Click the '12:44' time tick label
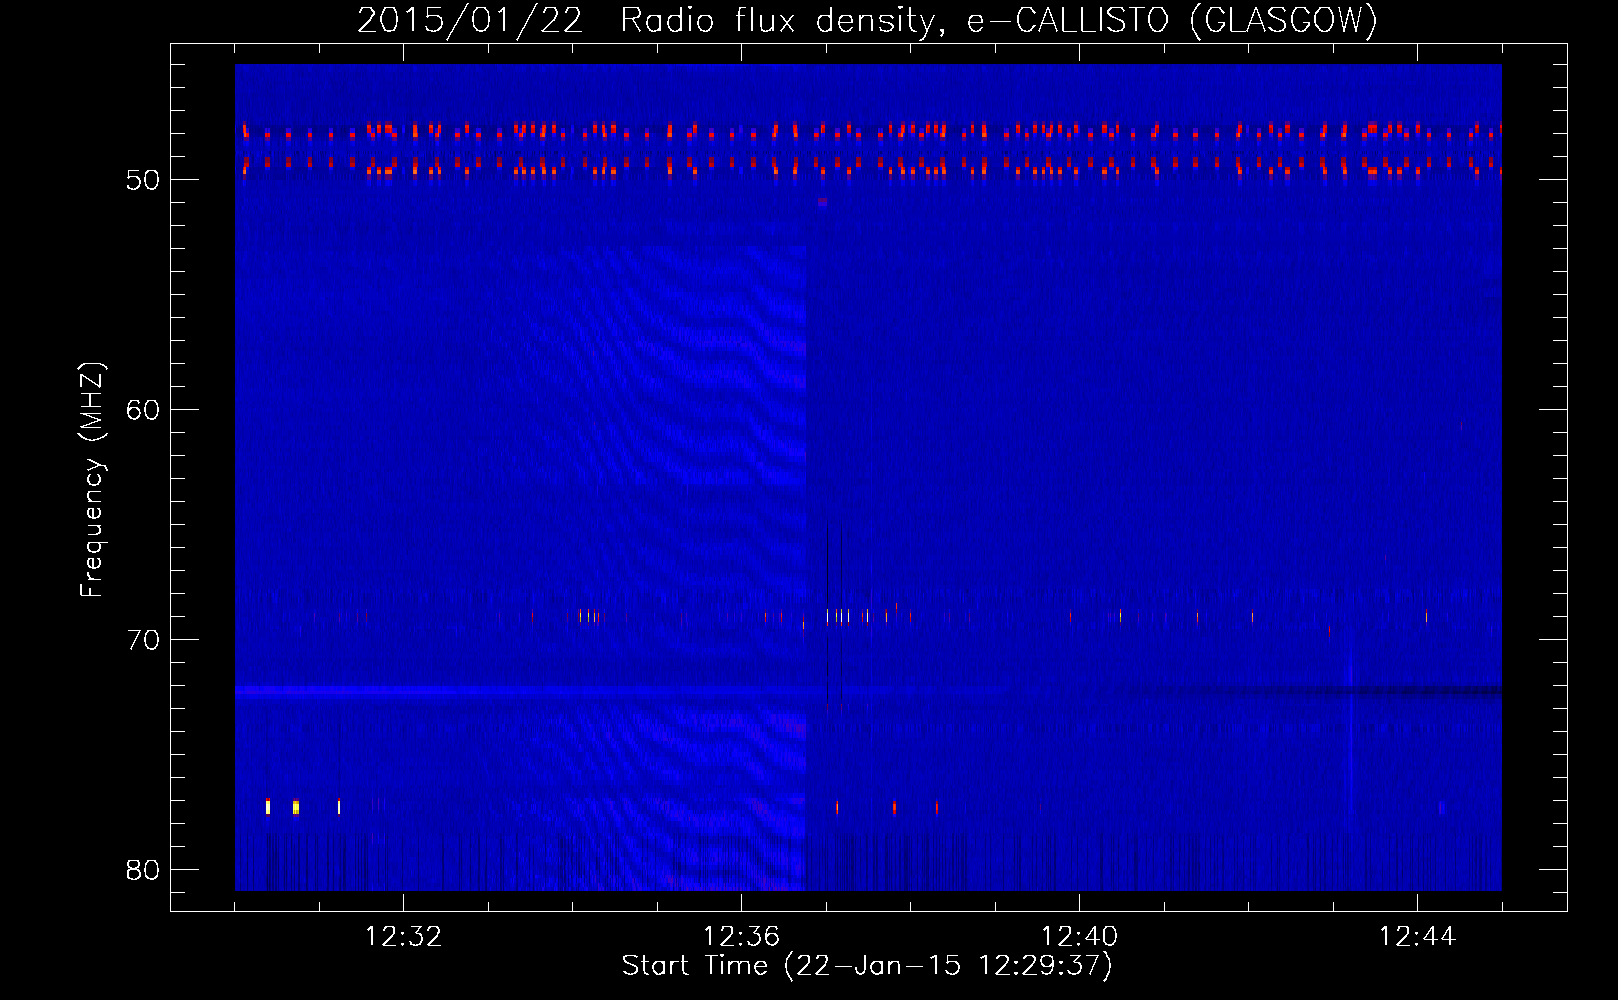1618x1000 pixels. 1417,937
